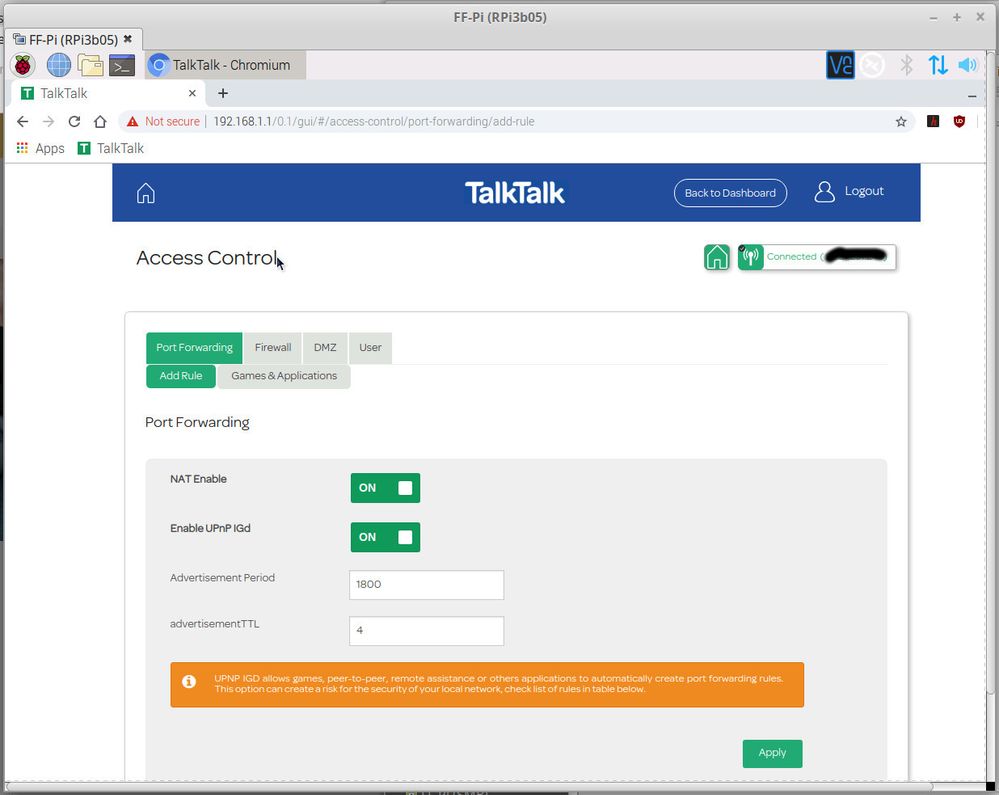The width and height of the screenshot is (999, 795).
Task: Click the TalkTalk home icon in header
Action: pos(146,193)
